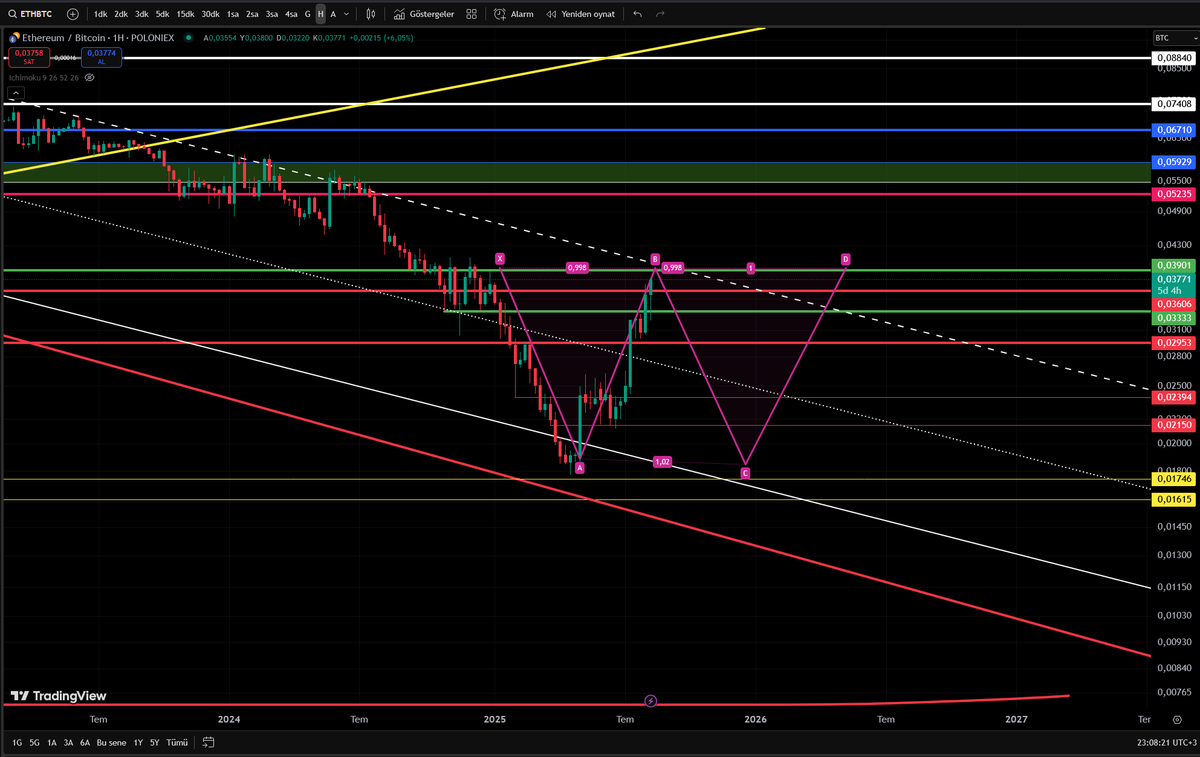Create an Alarm from the toolbar
This screenshot has height=757, width=1200.
click(514, 15)
